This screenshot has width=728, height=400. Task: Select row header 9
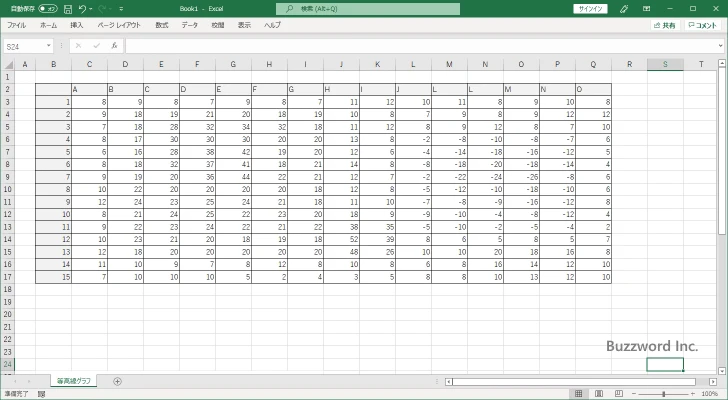pos(7,177)
